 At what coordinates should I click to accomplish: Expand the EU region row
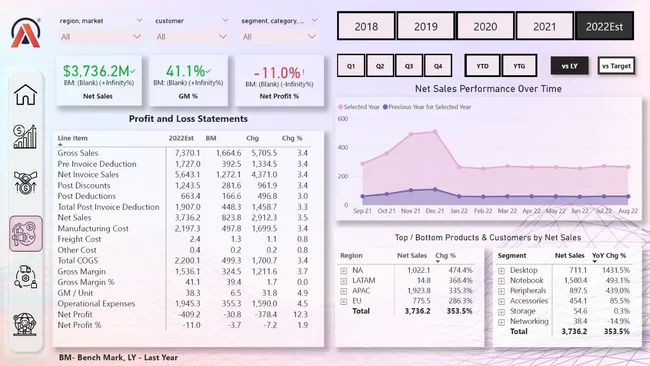[344, 301]
